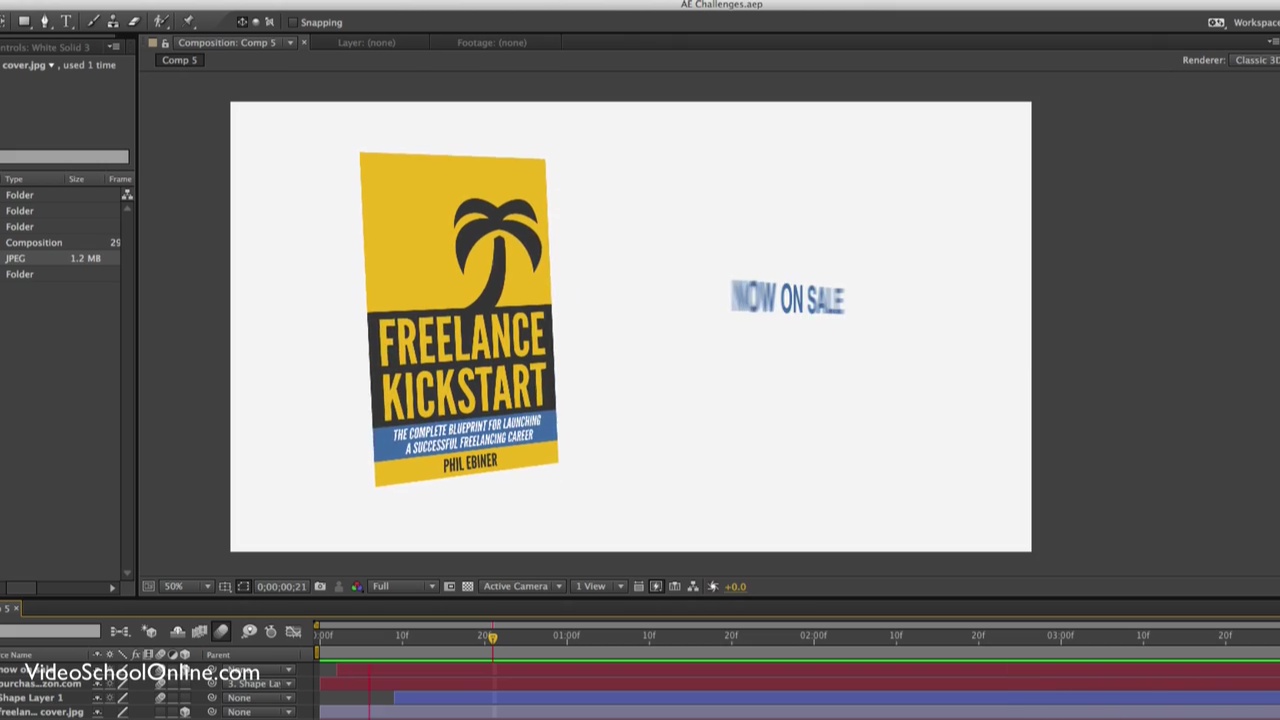The image size is (1280, 720).
Task: Select the Clone Stamp tool
Action: (x=113, y=21)
